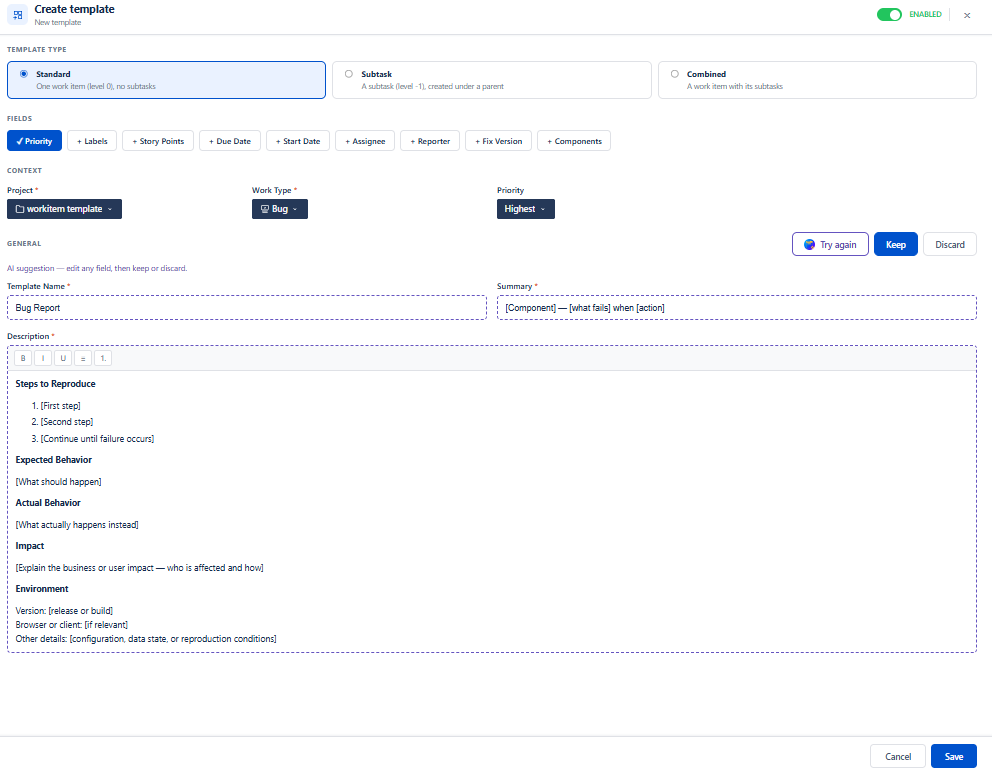
Task: Toggle the Italic formatting icon
Action: 43,358
